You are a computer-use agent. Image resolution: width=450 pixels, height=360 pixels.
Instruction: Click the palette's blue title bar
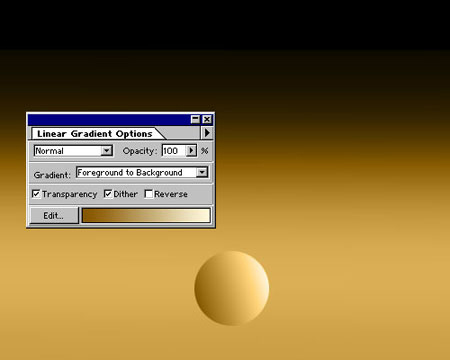click(x=109, y=119)
